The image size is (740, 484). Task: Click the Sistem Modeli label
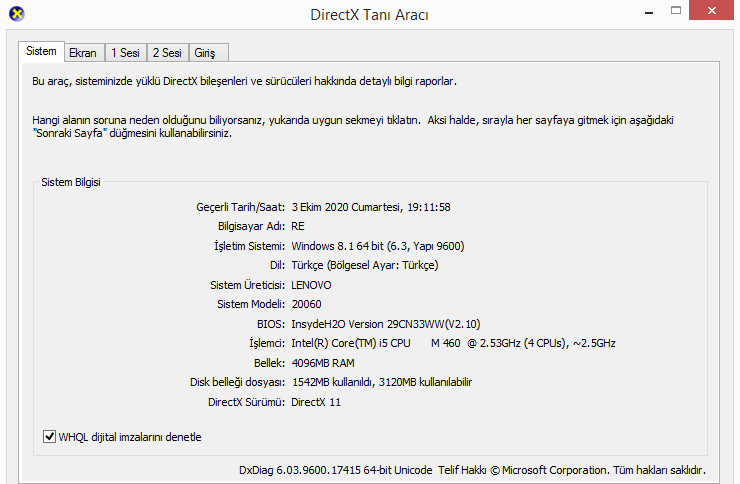[251, 304]
